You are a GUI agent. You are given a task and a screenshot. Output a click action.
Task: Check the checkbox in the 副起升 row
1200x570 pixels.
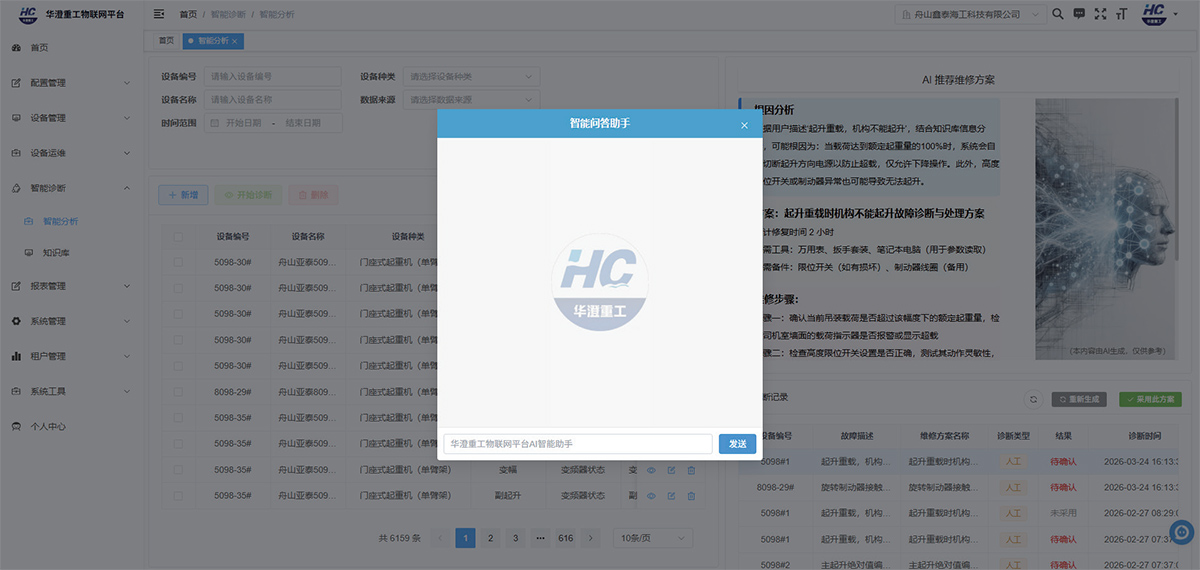(x=178, y=496)
